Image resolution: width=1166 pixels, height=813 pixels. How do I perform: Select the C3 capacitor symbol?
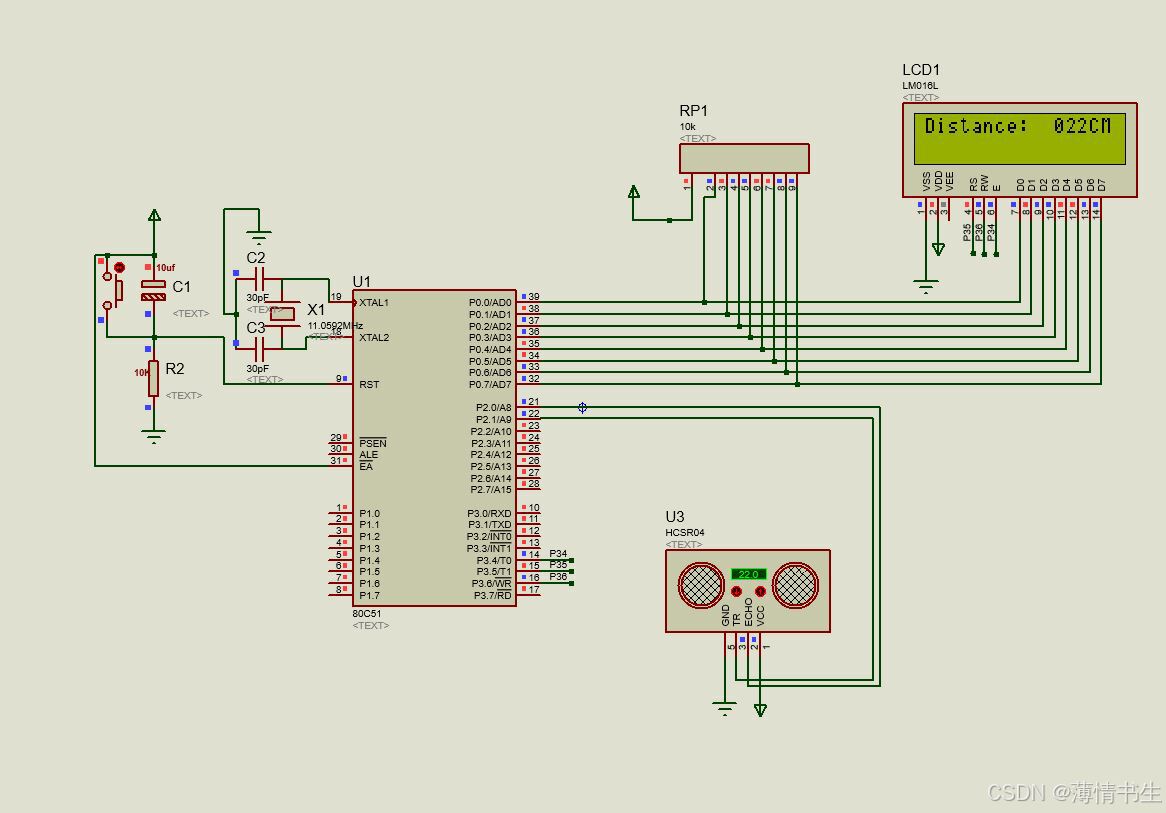(x=259, y=348)
